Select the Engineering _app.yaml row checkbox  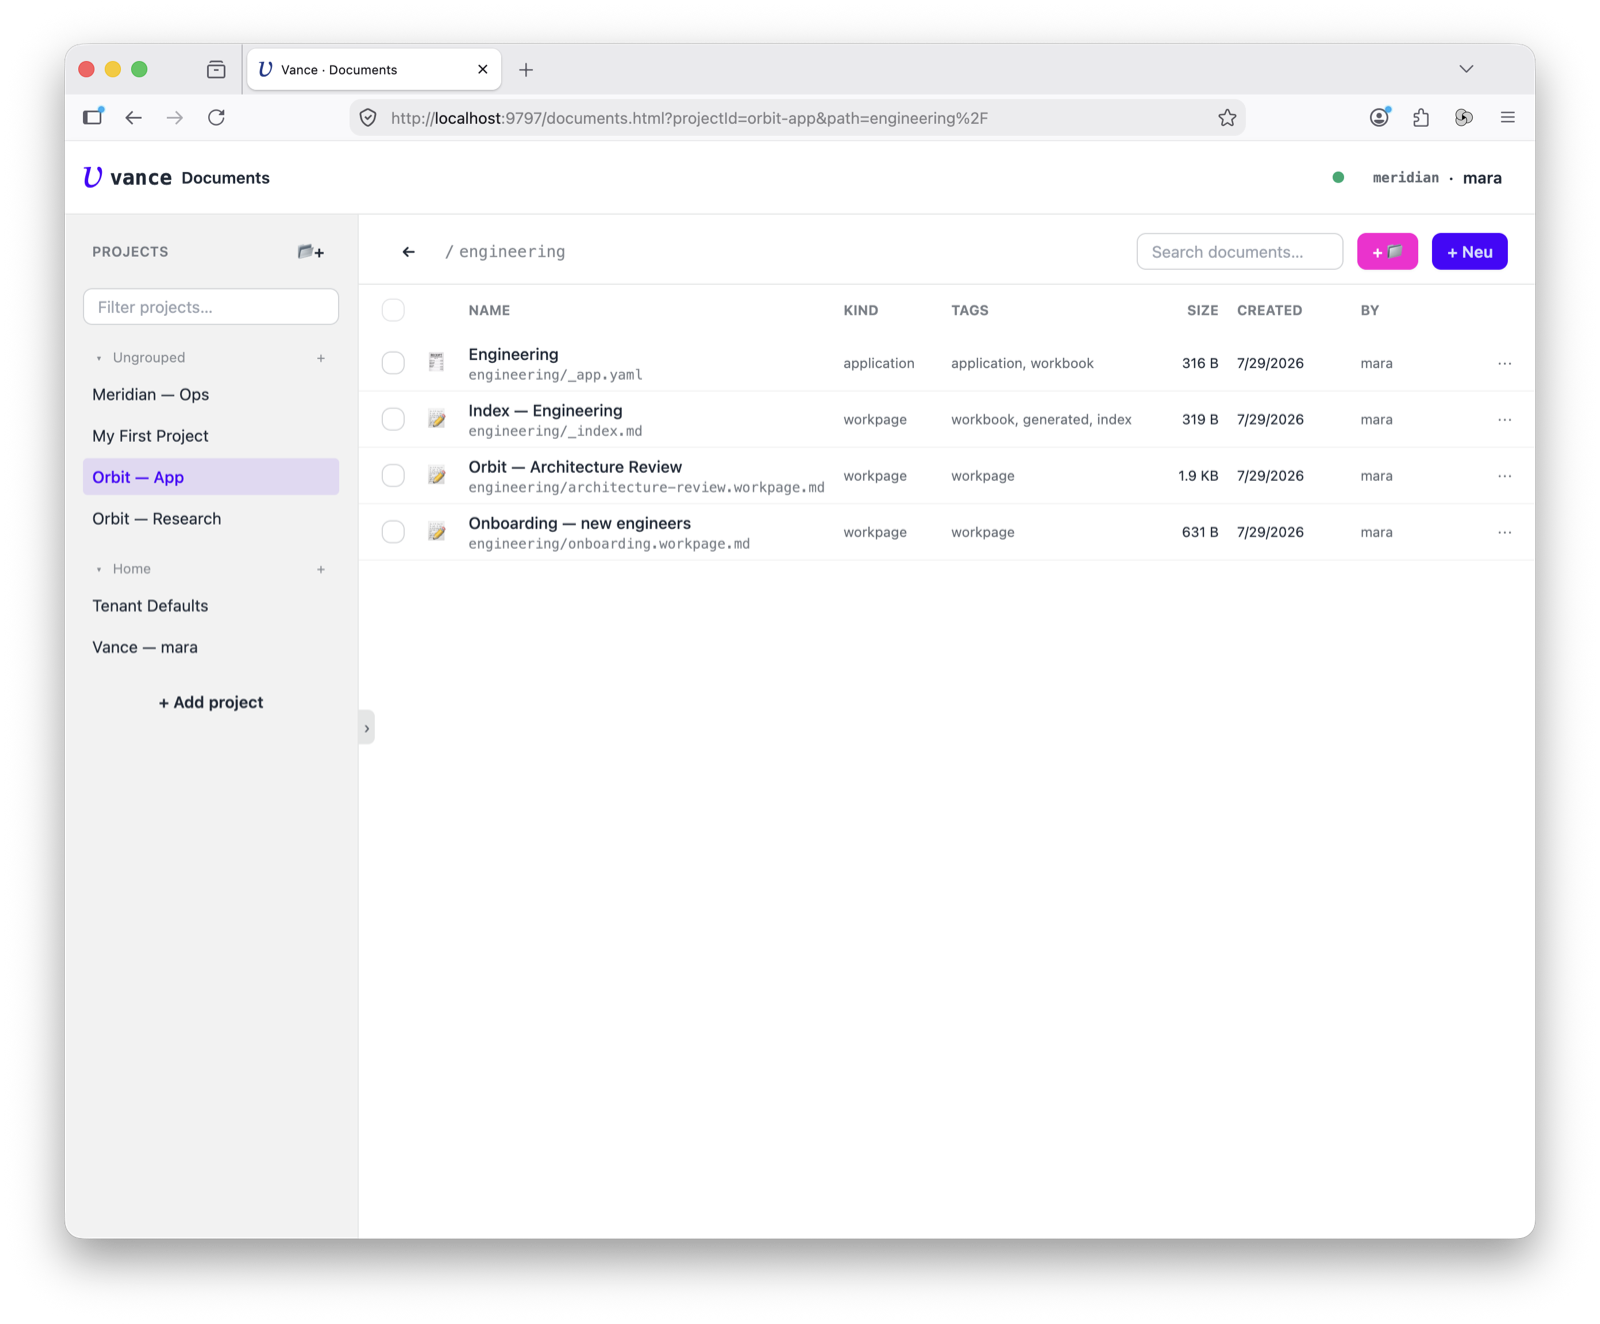coord(393,363)
